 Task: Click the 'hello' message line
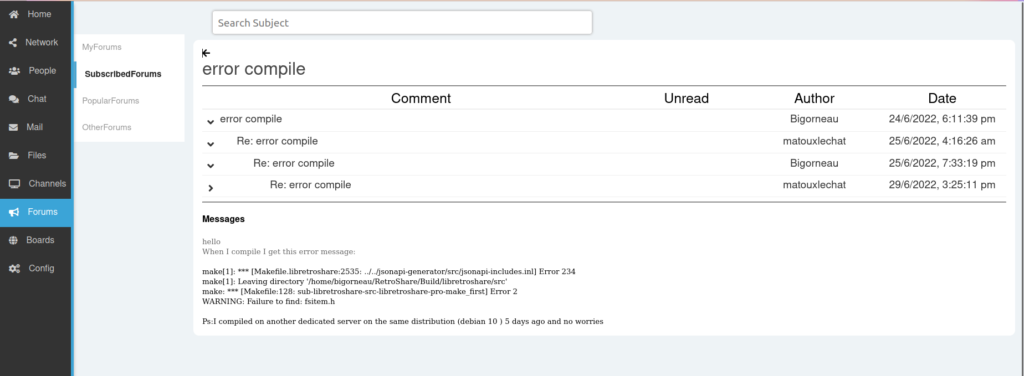[211, 242]
